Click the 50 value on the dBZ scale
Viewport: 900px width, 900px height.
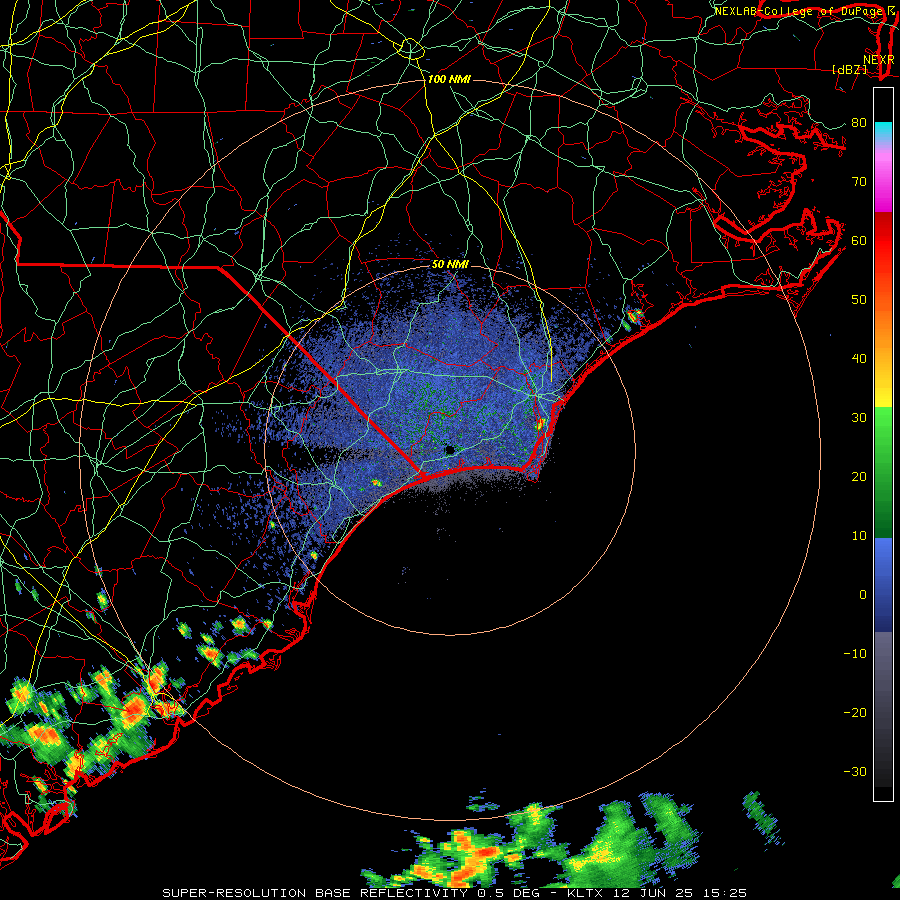tap(859, 300)
